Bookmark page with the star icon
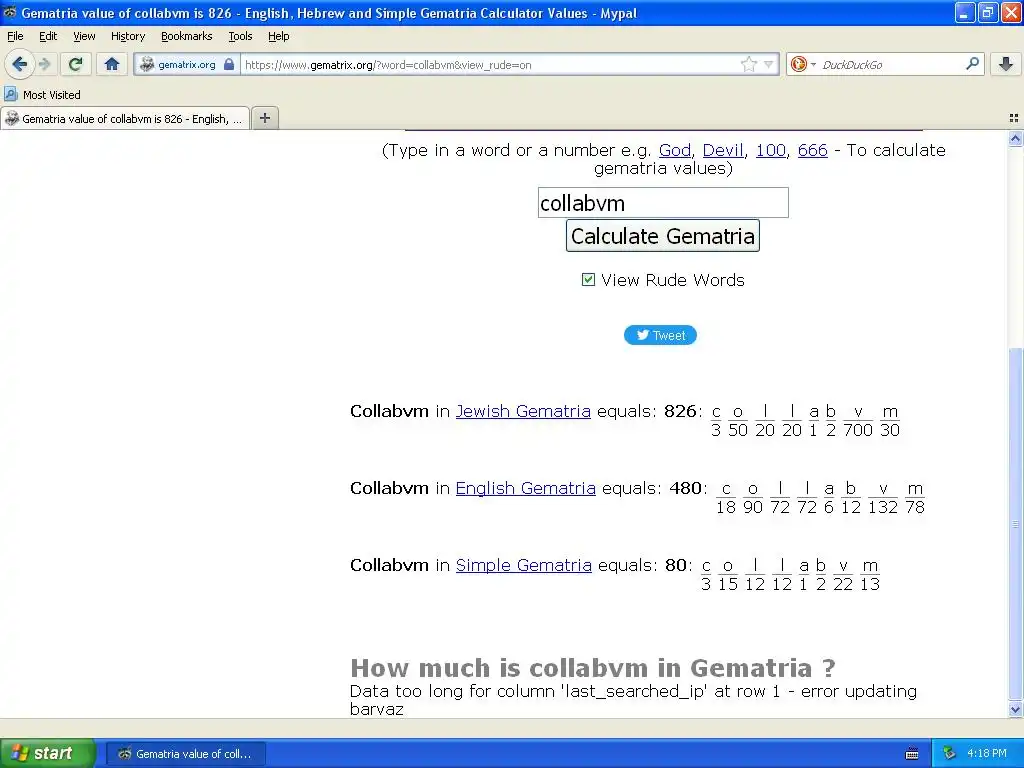Screen dimensions: 1024x768 748,64
